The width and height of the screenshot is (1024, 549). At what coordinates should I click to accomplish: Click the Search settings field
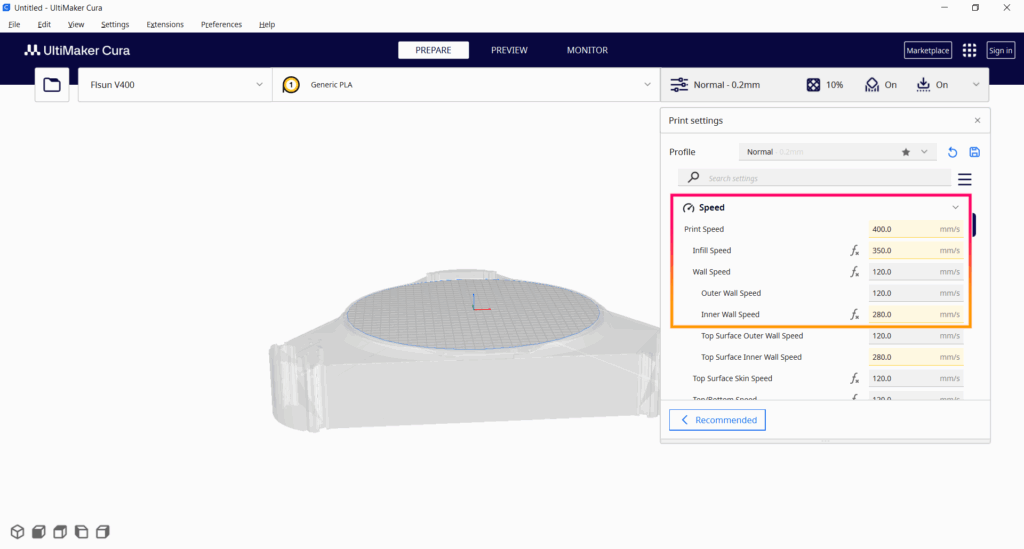tap(814, 178)
